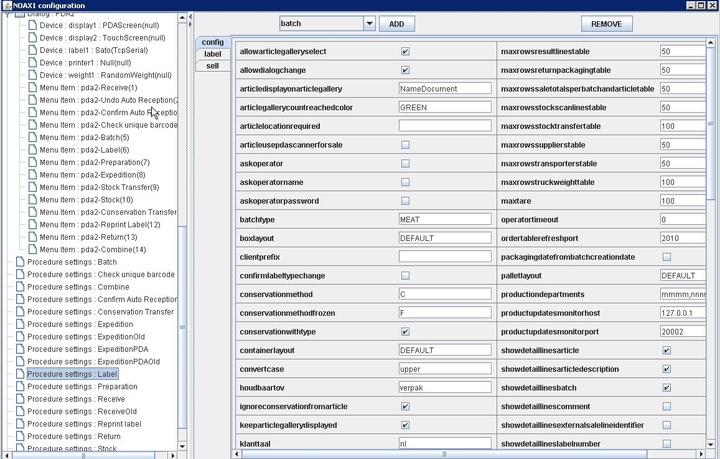
Task: Check the askoperator checkbox
Action: 405,163
